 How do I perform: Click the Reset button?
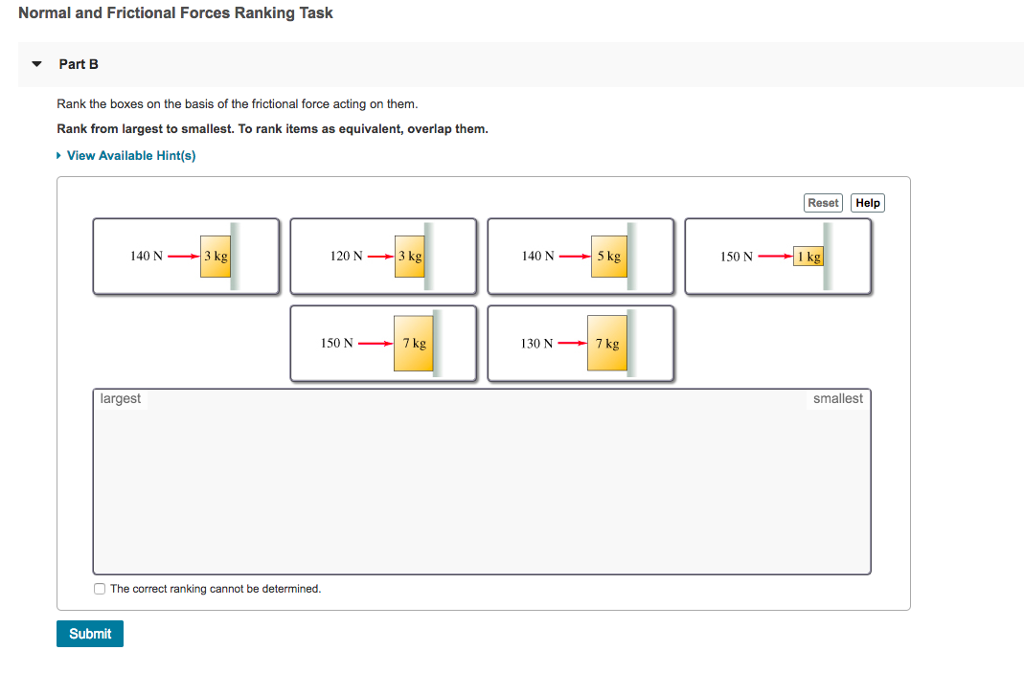click(822, 202)
